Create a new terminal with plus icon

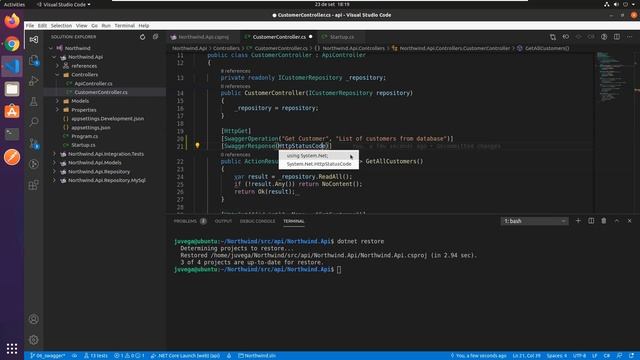[x=578, y=221]
